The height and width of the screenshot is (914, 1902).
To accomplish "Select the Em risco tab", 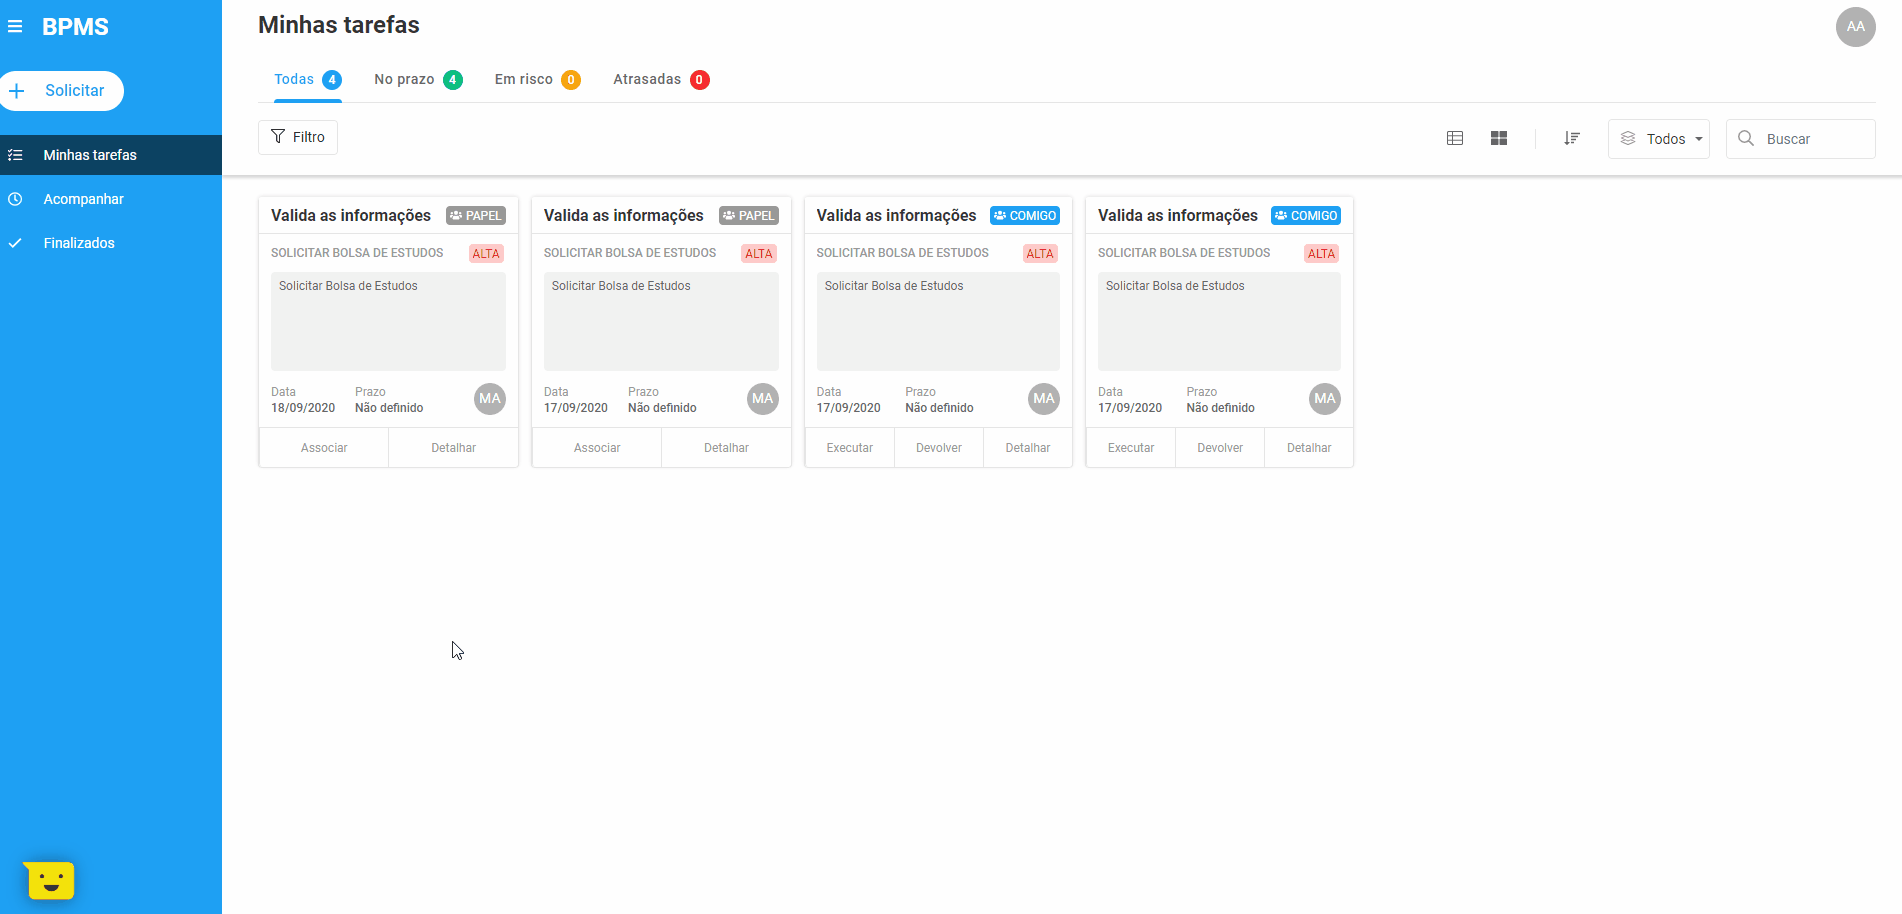I will (537, 80).
